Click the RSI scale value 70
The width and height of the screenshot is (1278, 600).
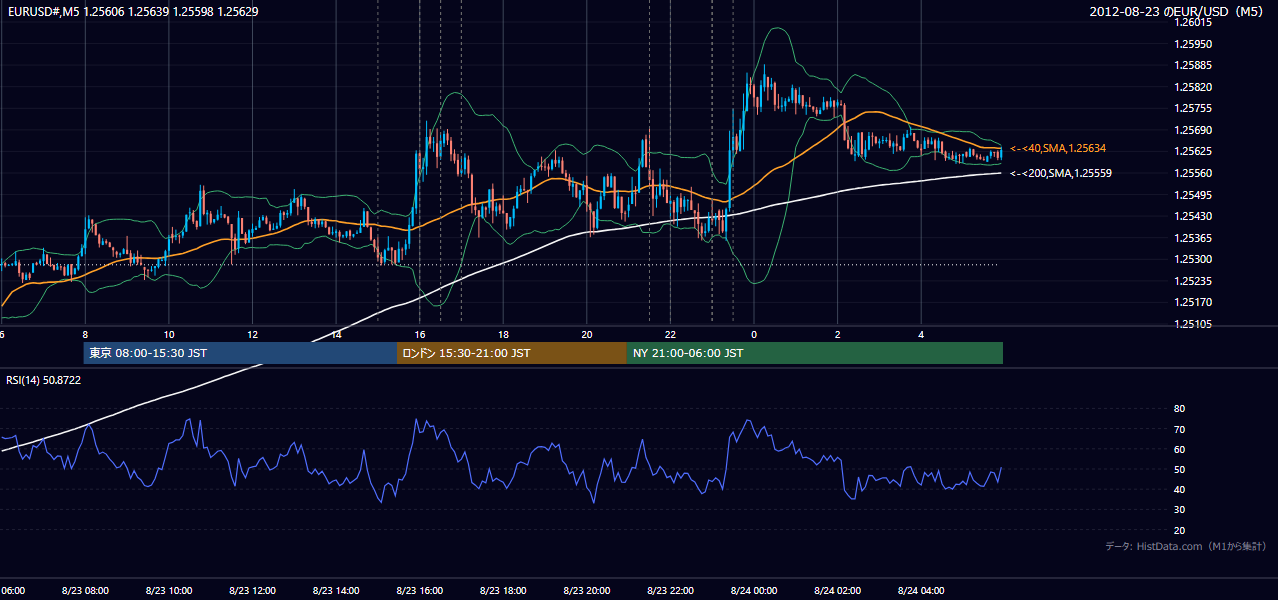[x=1179, y=429]
